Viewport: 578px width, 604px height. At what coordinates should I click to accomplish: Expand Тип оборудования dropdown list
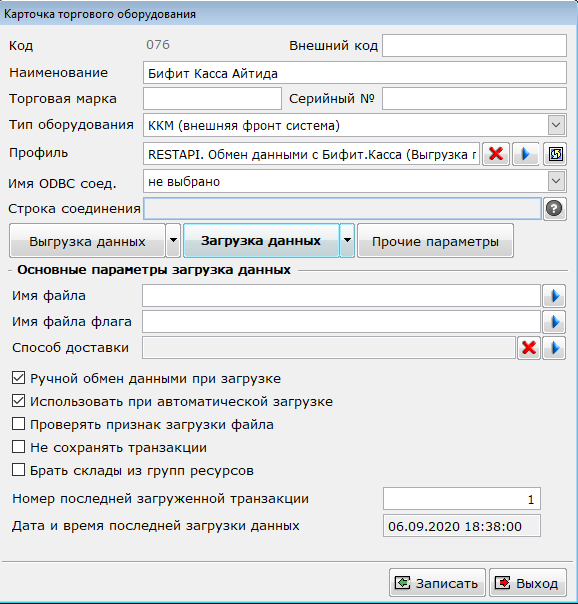pos(556,125)
